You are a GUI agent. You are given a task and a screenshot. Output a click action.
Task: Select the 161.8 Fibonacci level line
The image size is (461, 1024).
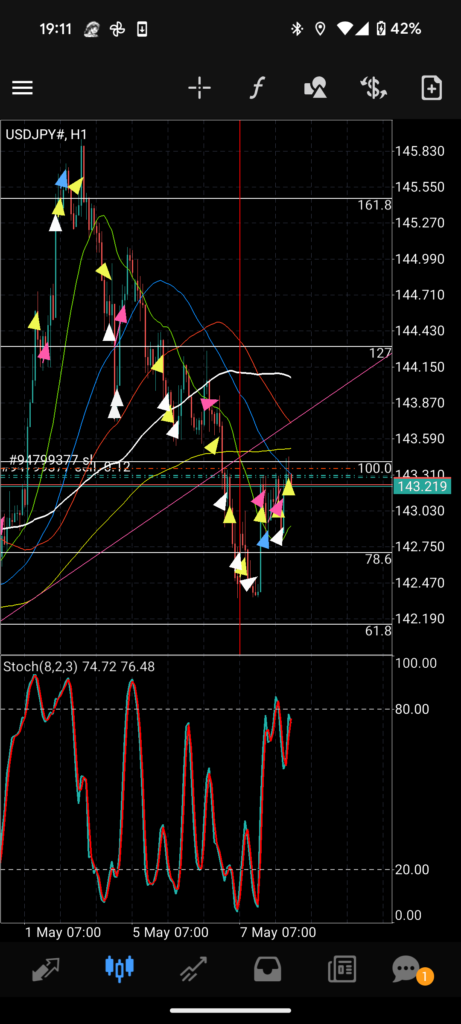tap(196, 198)
